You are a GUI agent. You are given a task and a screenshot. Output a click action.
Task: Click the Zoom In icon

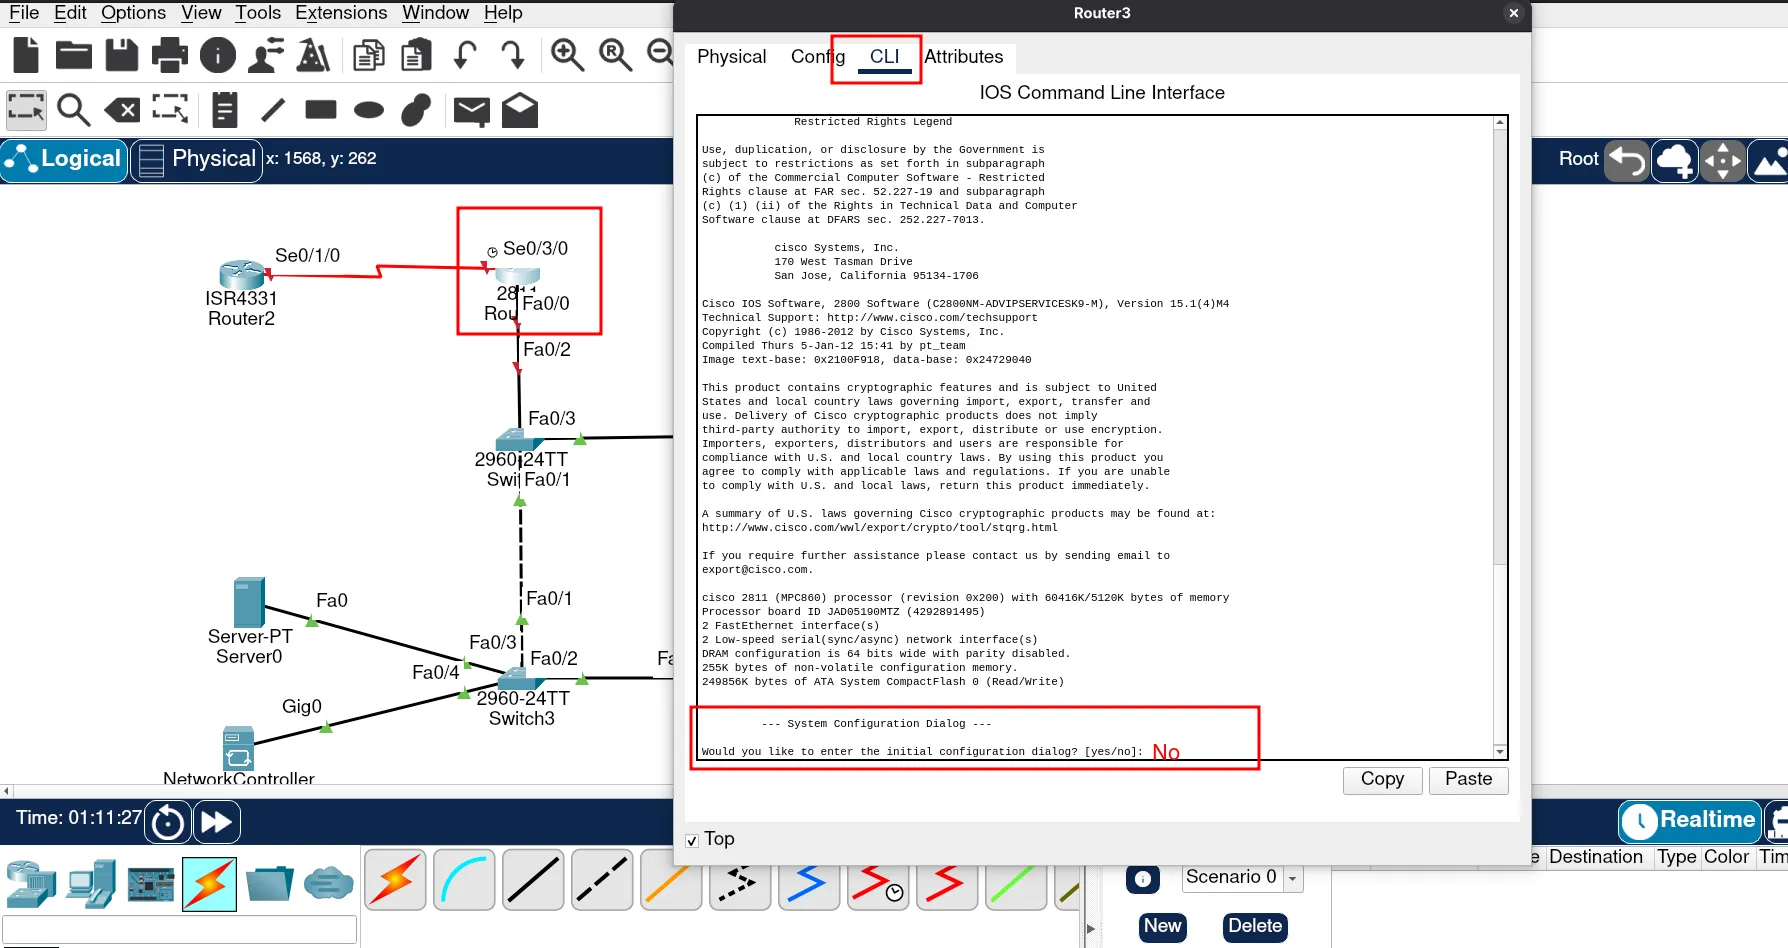click(567, 55)
